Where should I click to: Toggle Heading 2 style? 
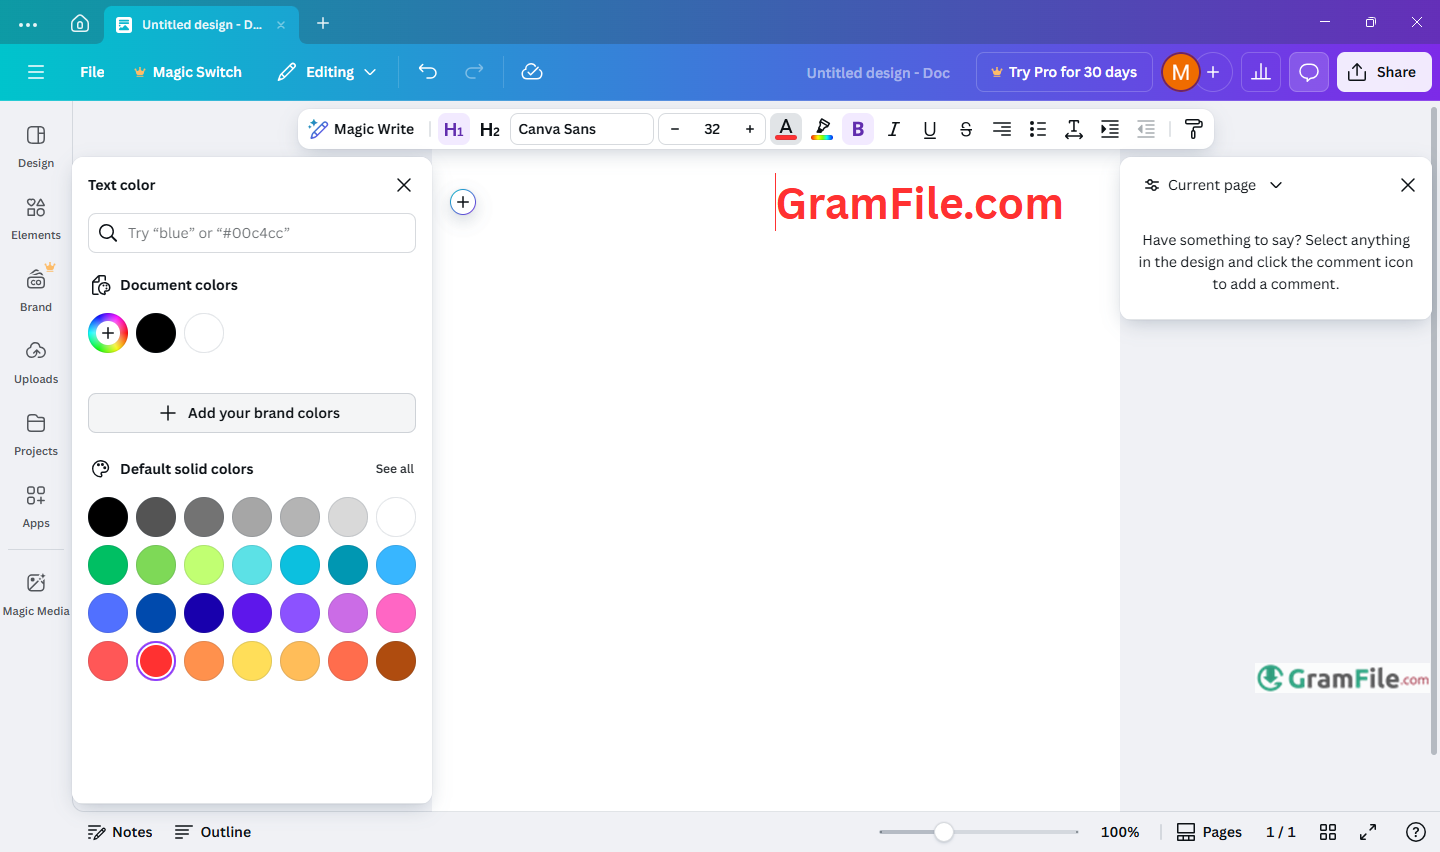(490, 129)
